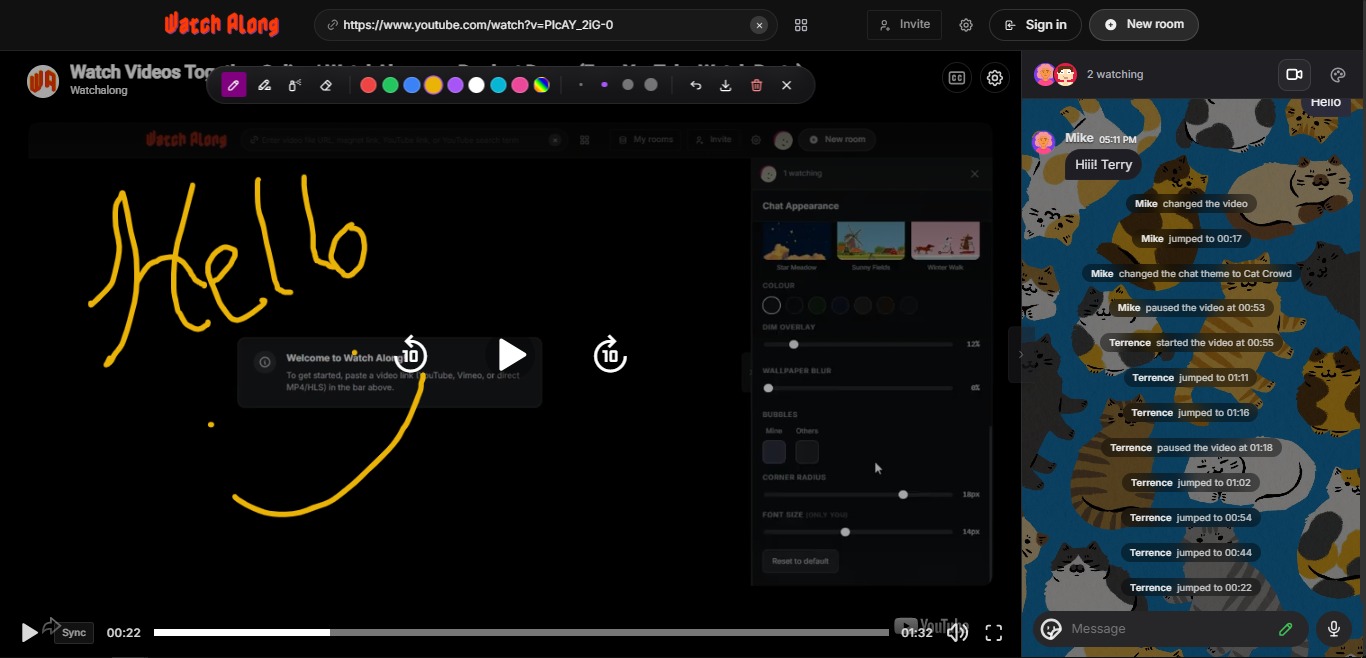Collapse the chat panel with the side arrow
The width and height of the screenshot is (1366, 658).
point(1021,354)
